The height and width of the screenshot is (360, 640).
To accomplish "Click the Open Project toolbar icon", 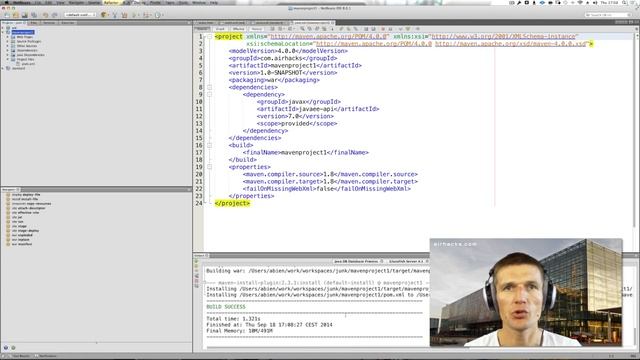I will [x=24, y=15].
